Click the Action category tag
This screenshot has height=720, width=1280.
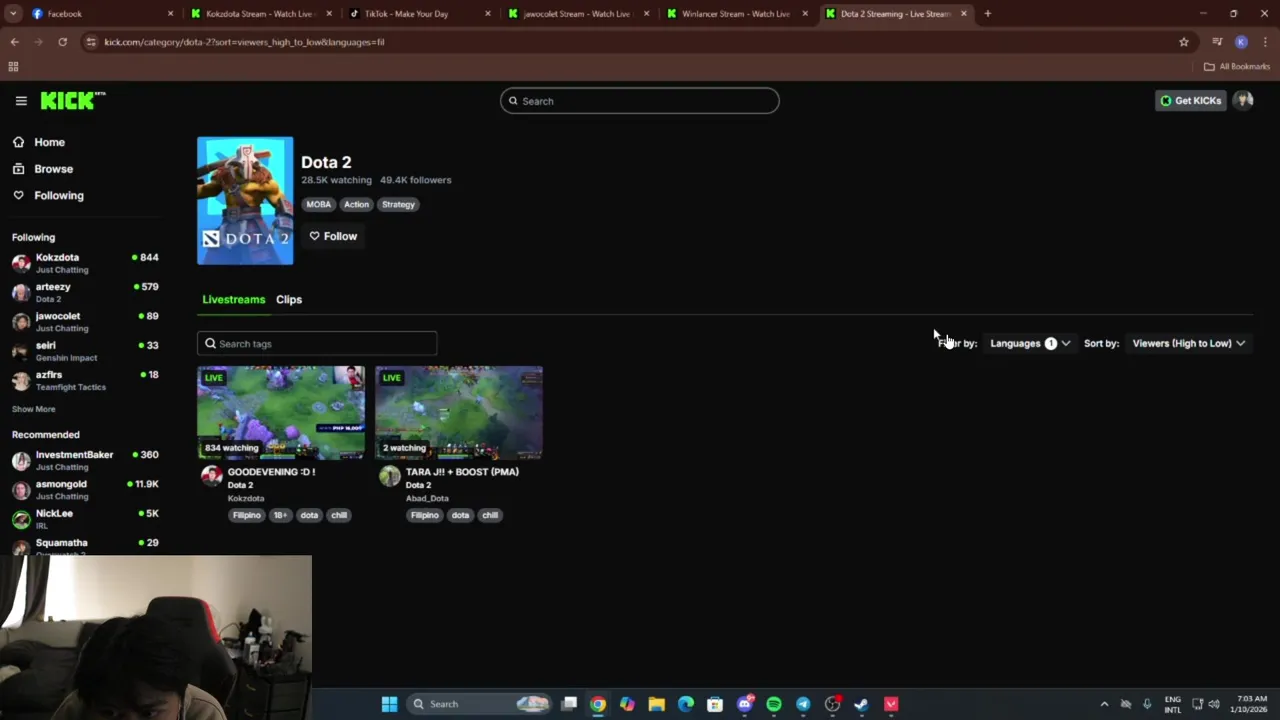pos(357,204)
